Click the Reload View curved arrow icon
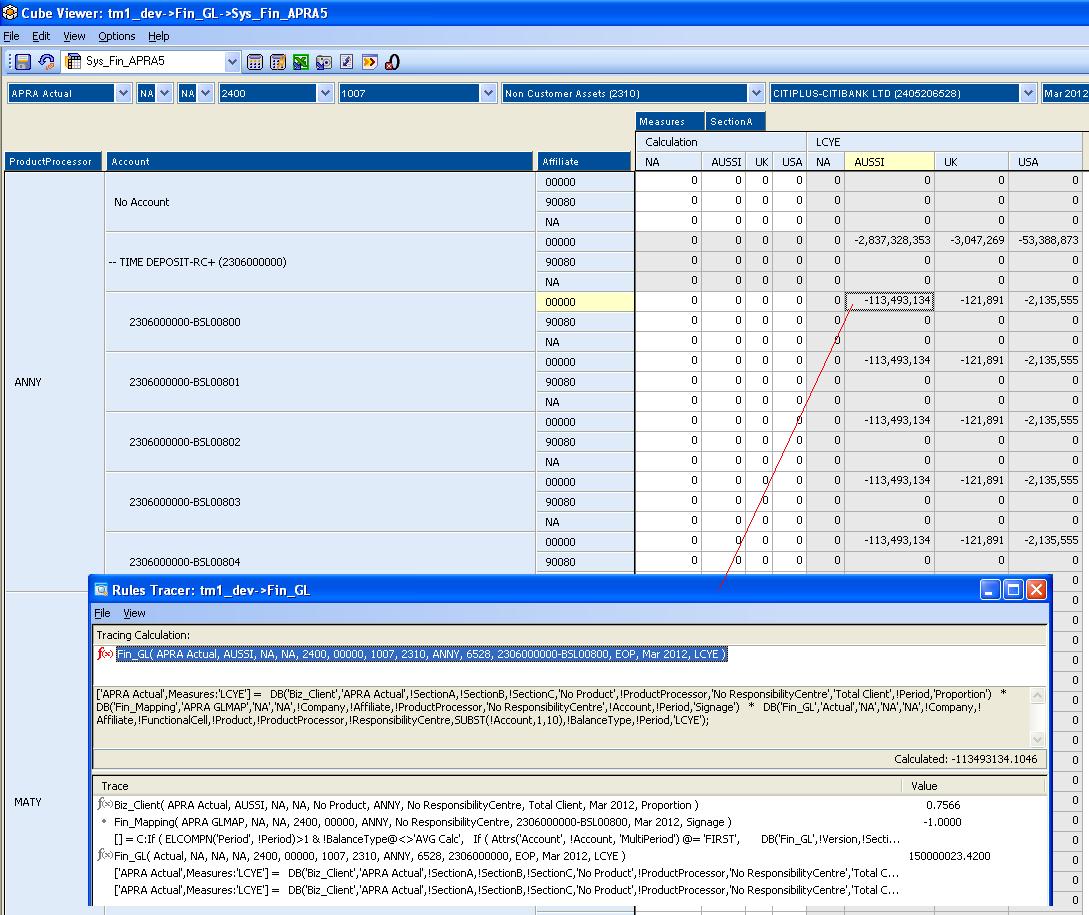The height and width of the screenshot is (915, 1089). click(47, 62)
